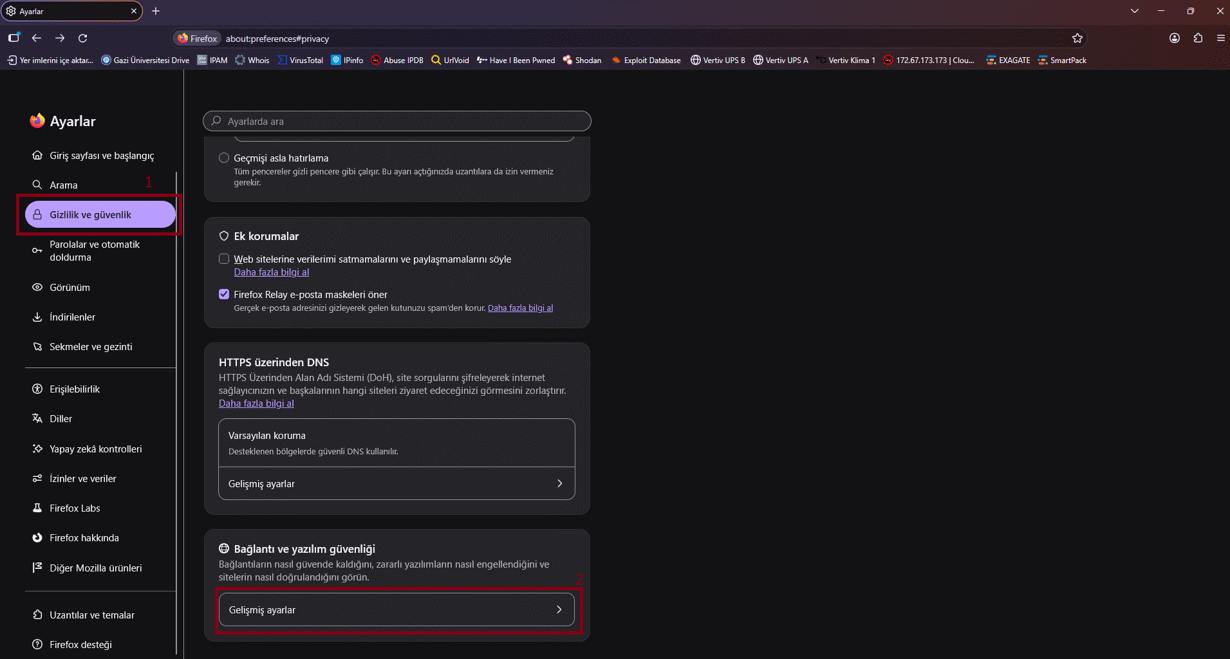Click the 'Ayarlarda ara' search field
The image size is (1230, 659).
[x=397, y=121]
